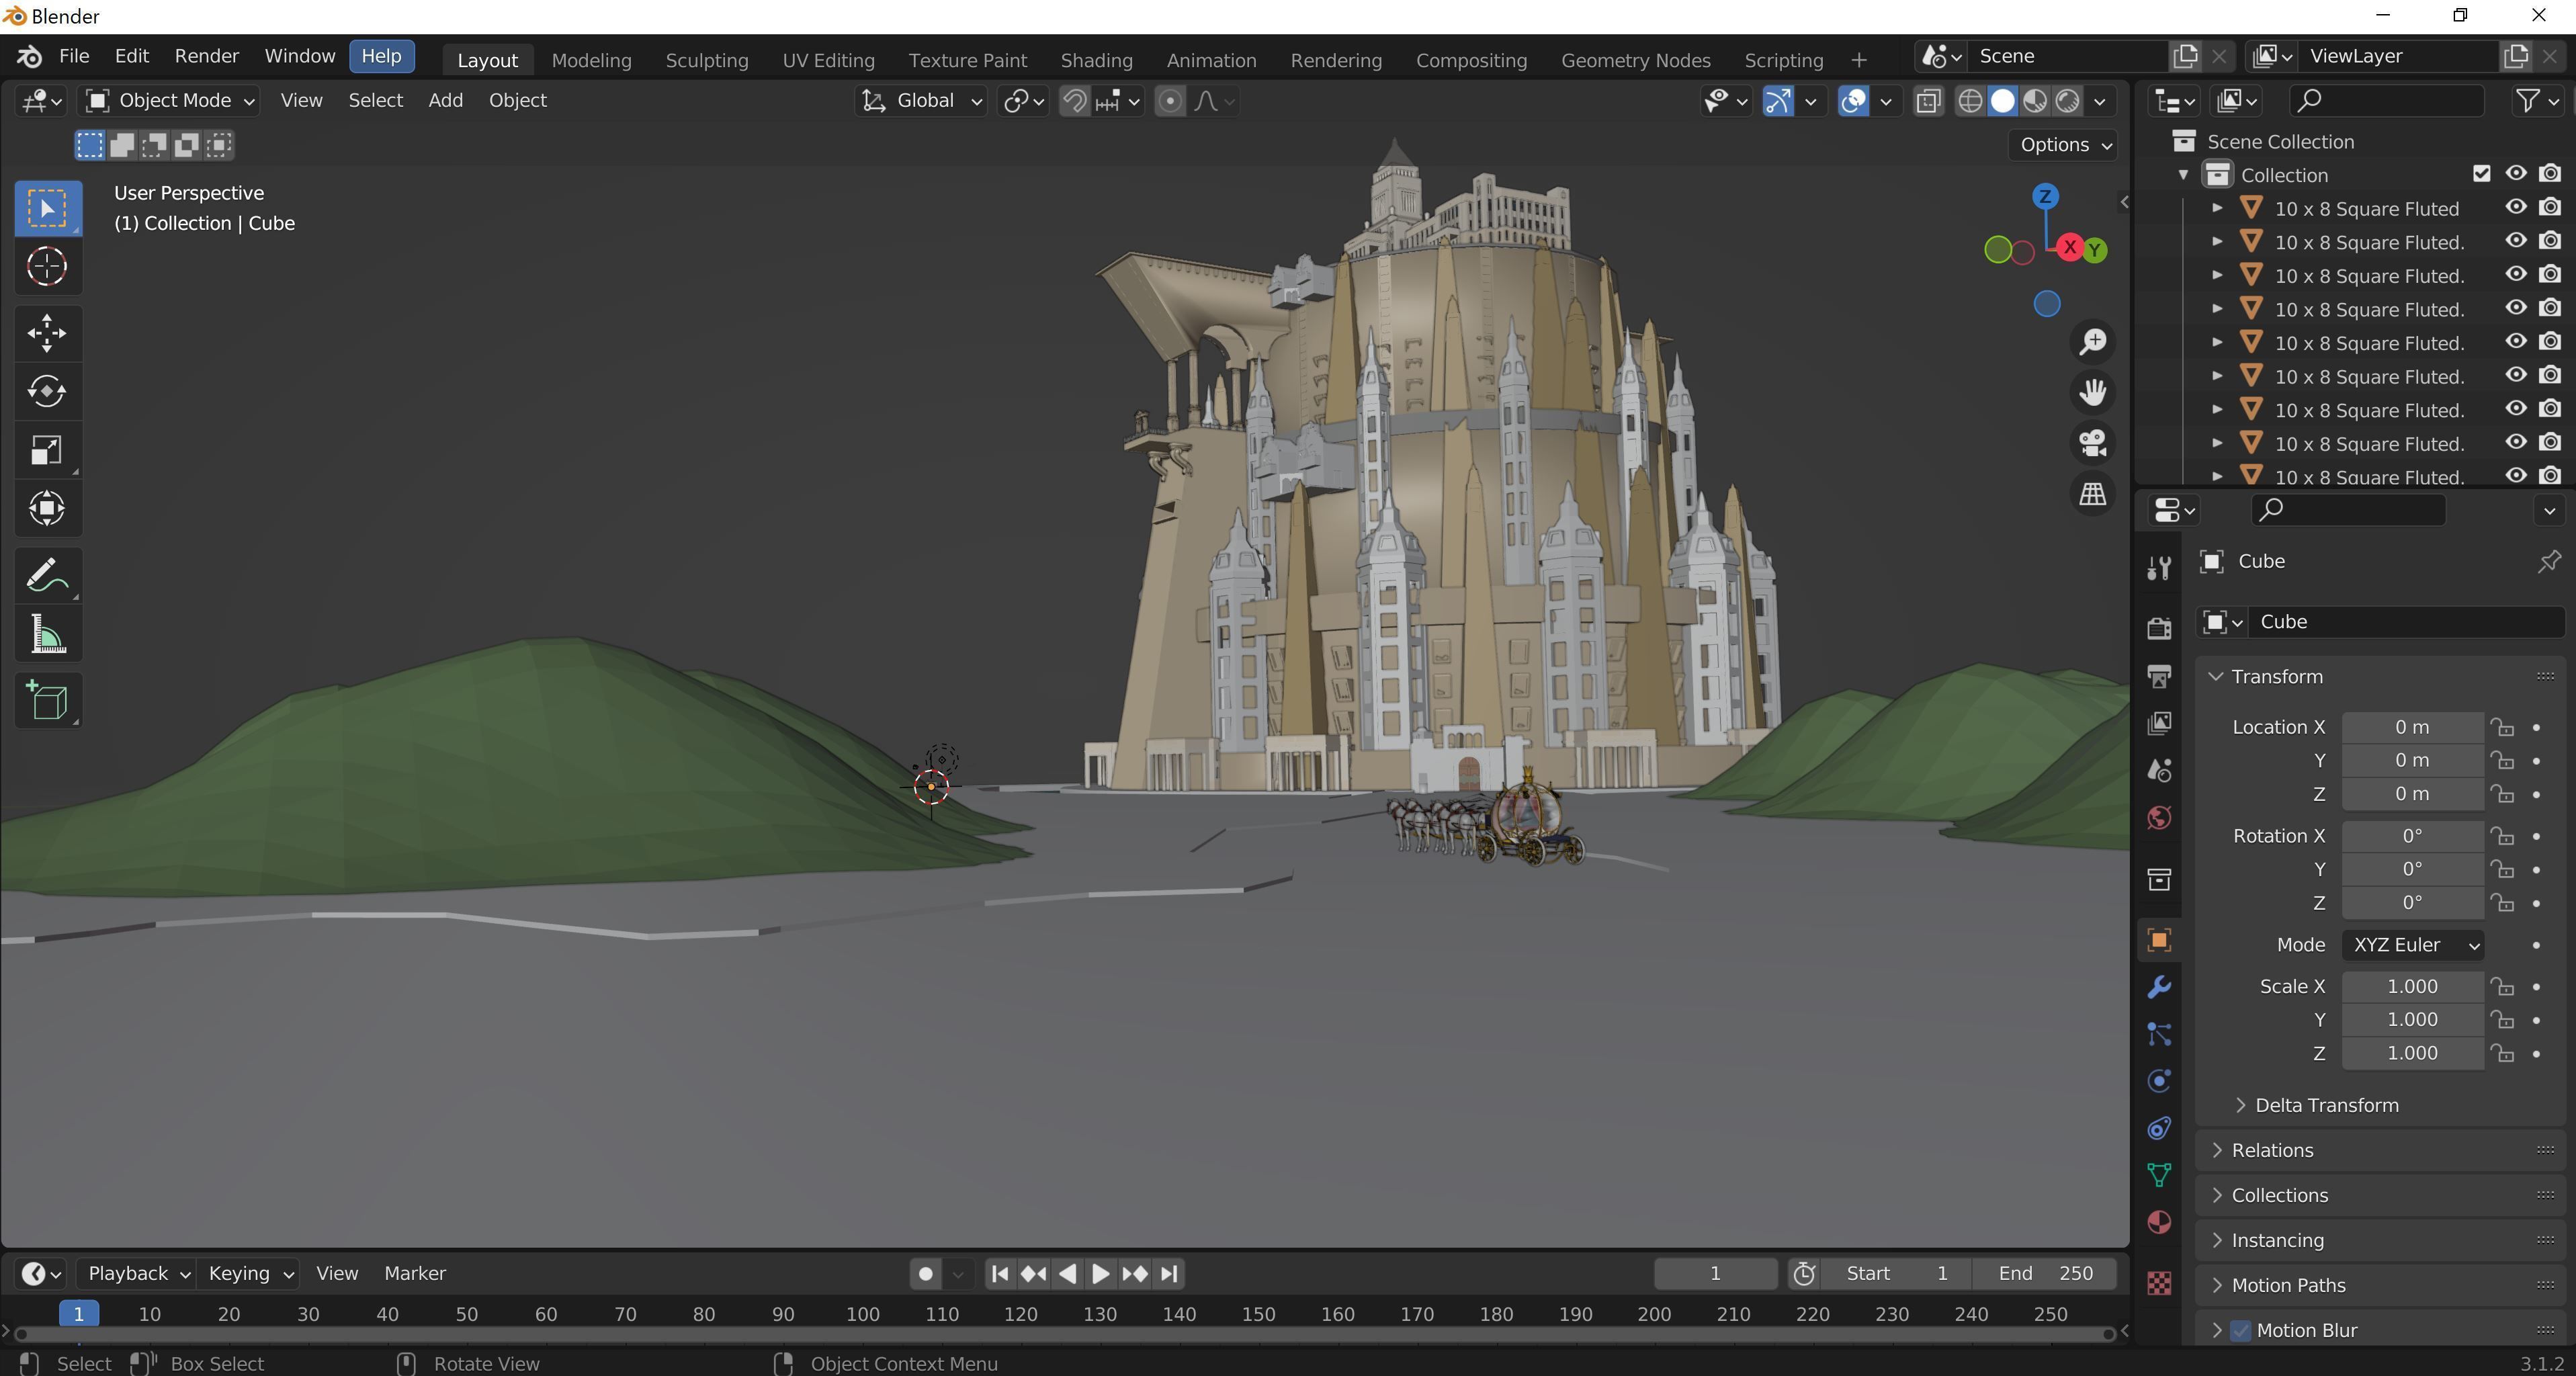Switch perspective/orthographic grid icon

2093,494
